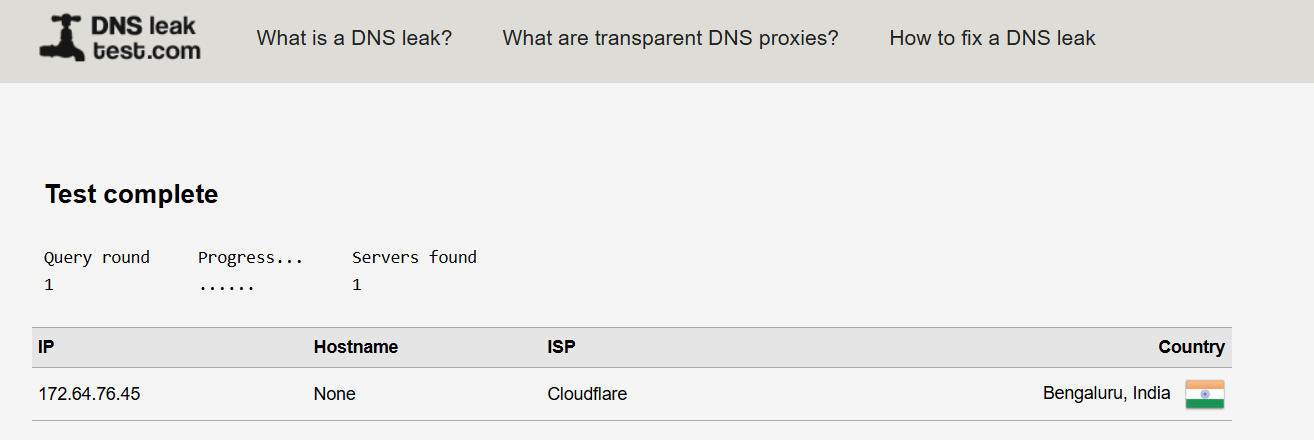Click the 'Progress...' label
Image resolution: width=1314 pixels, height=440 pixels.
tap(250, 257)
